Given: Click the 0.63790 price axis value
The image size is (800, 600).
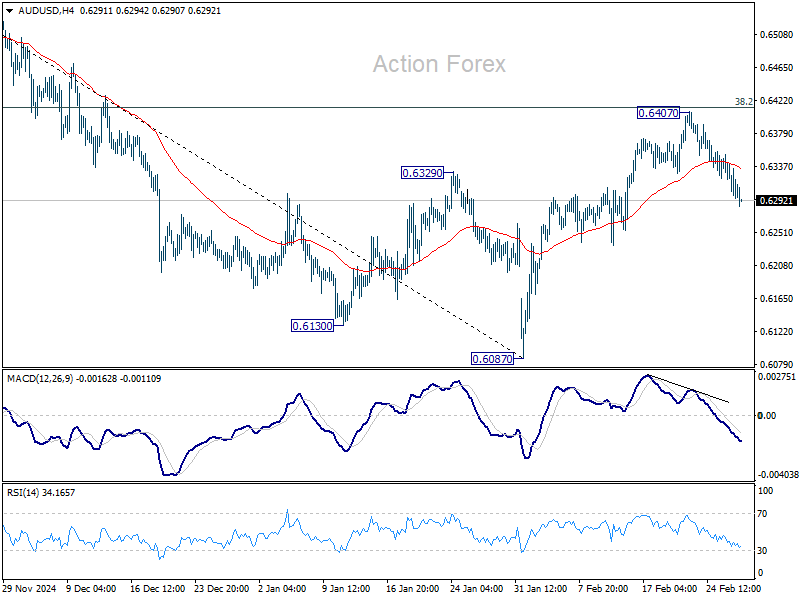Looking at the screenshot, I should (777, 134).
